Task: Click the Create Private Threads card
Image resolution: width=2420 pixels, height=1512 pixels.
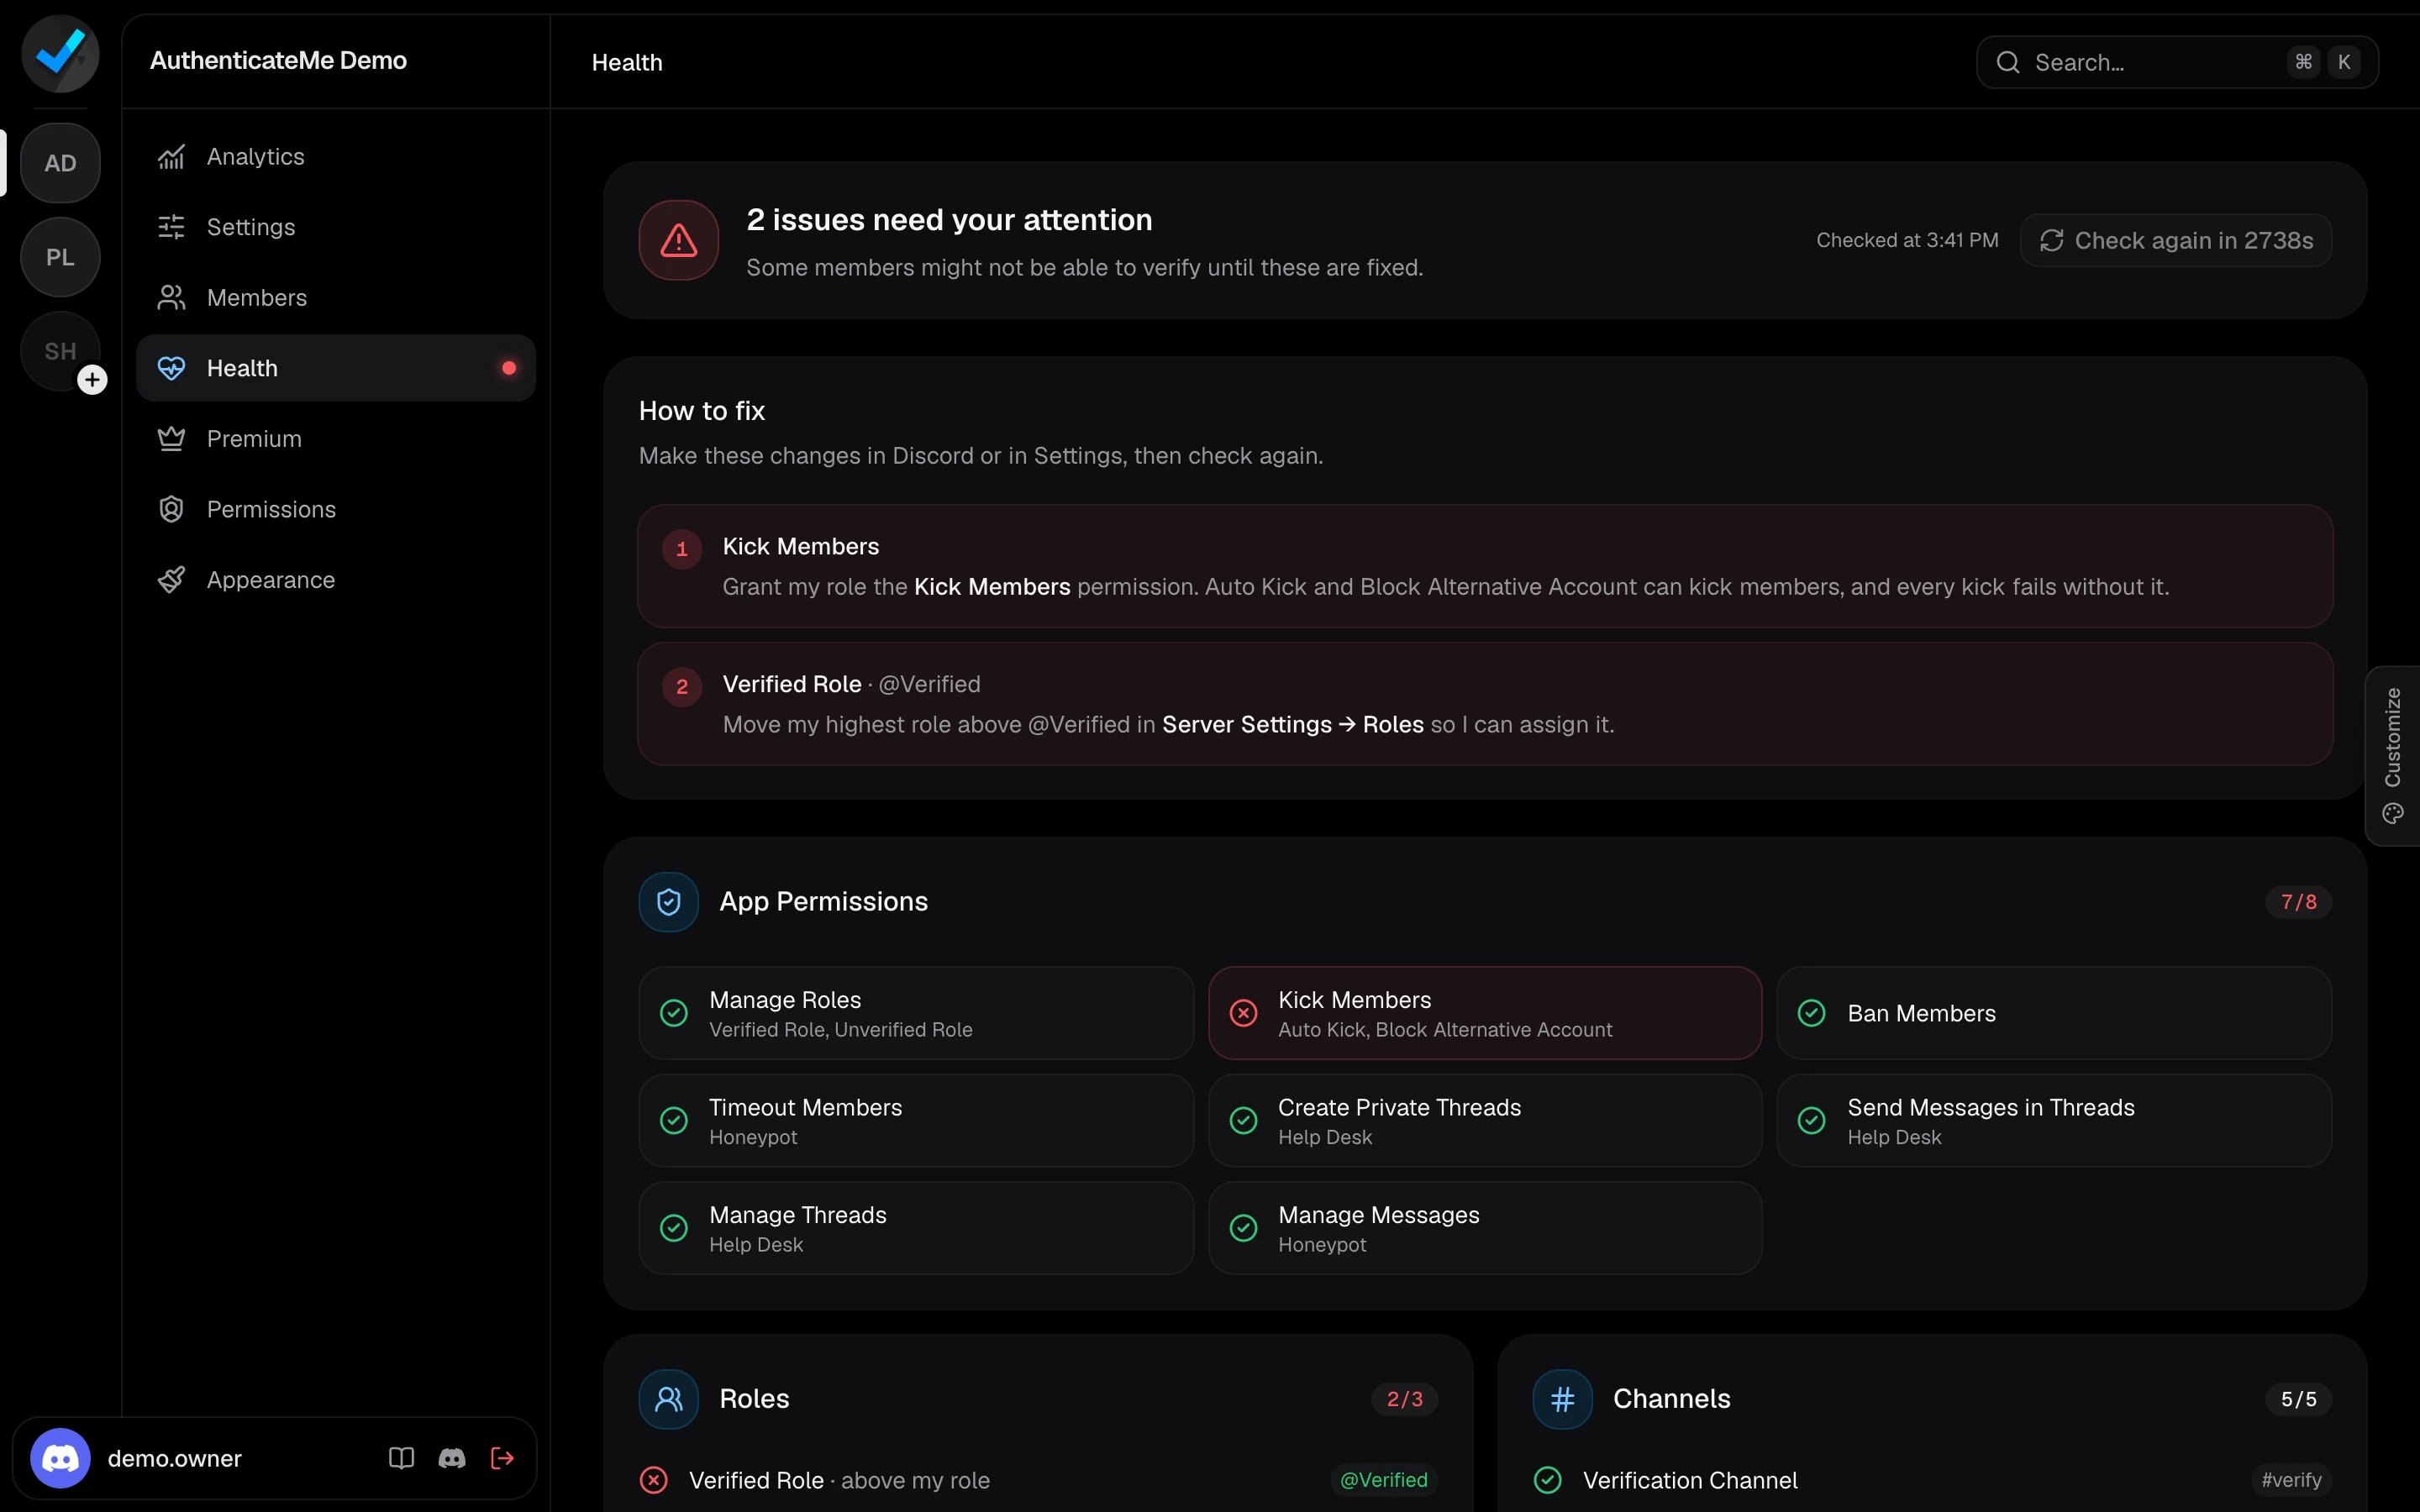Action: pos(1485,1121)
